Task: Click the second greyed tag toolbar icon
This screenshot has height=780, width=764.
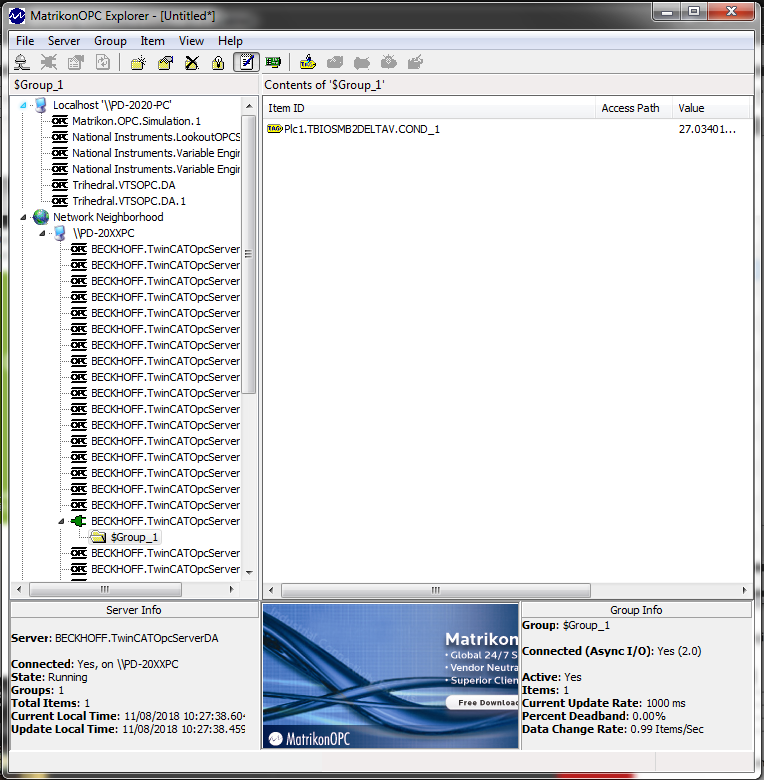Action: tap(362, 62)
